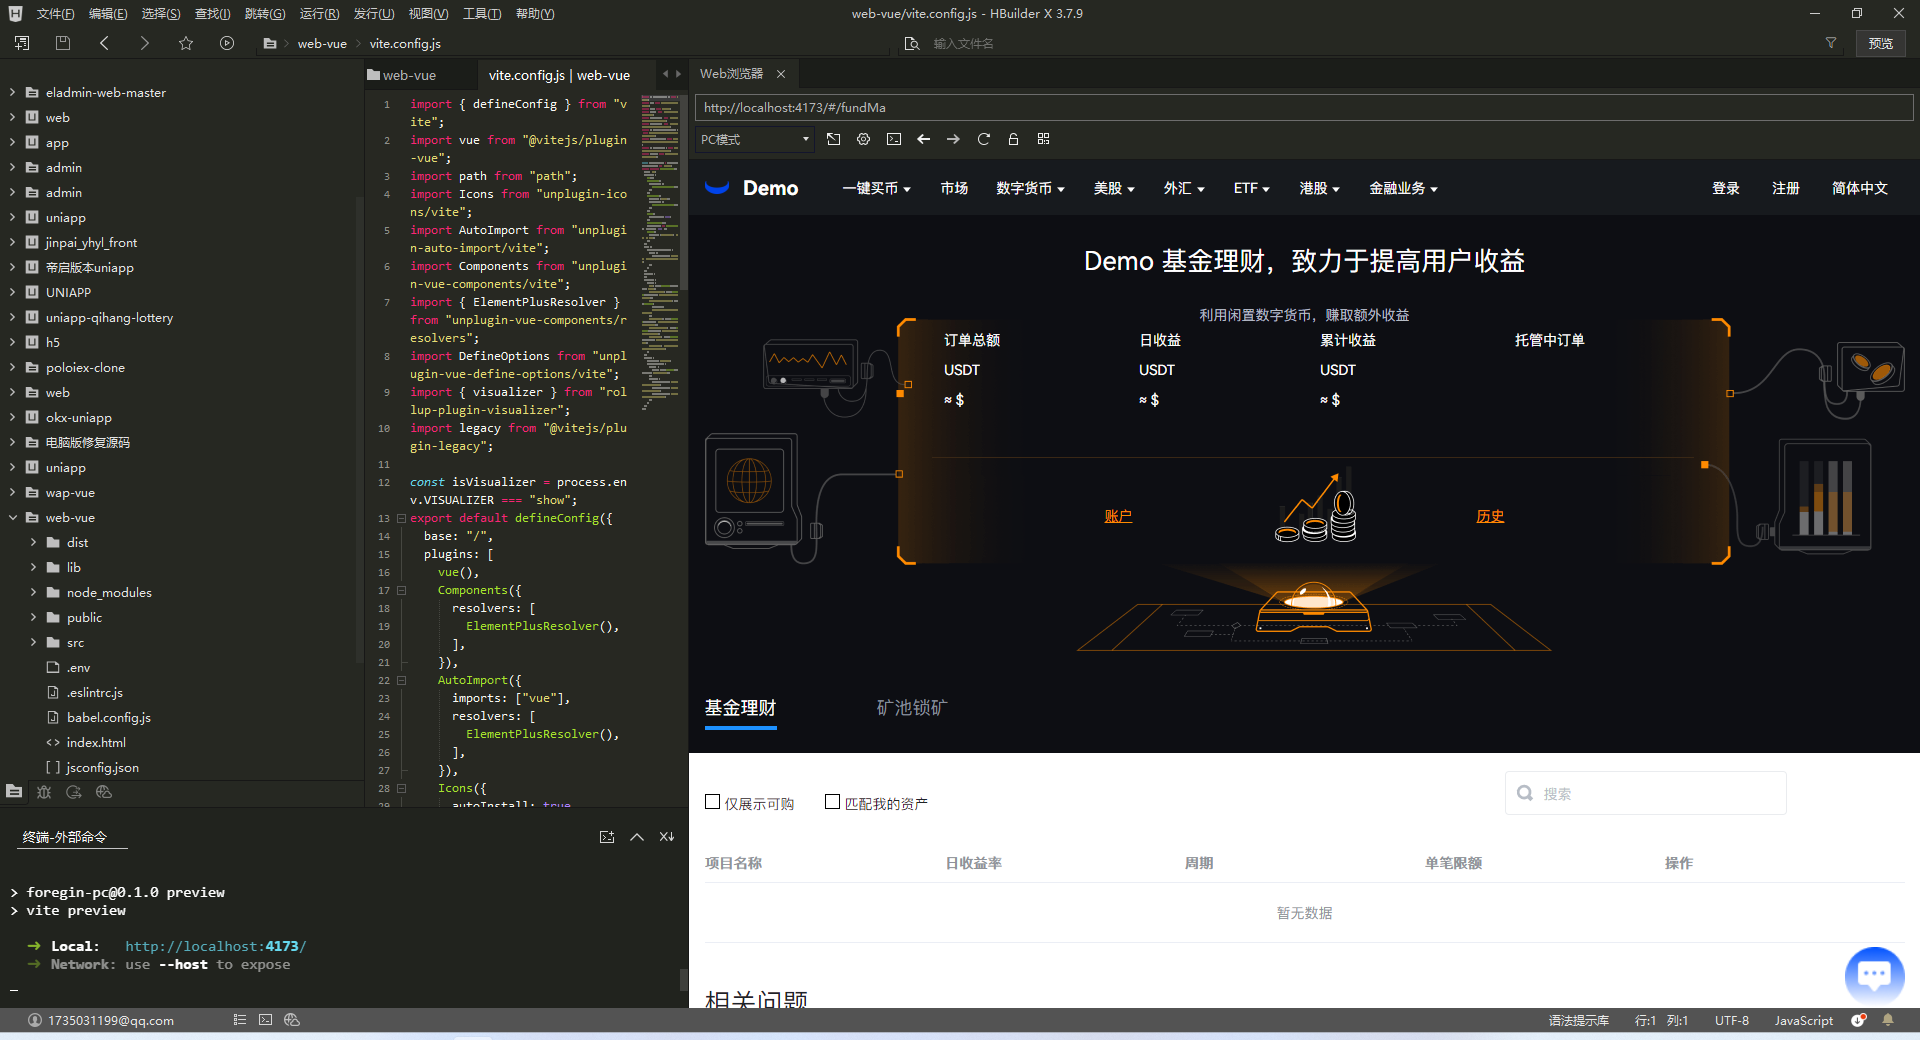This screenshot has height=1040, width=1920.
Task: Open browser settings gear icon
Action: pos(863,139)
